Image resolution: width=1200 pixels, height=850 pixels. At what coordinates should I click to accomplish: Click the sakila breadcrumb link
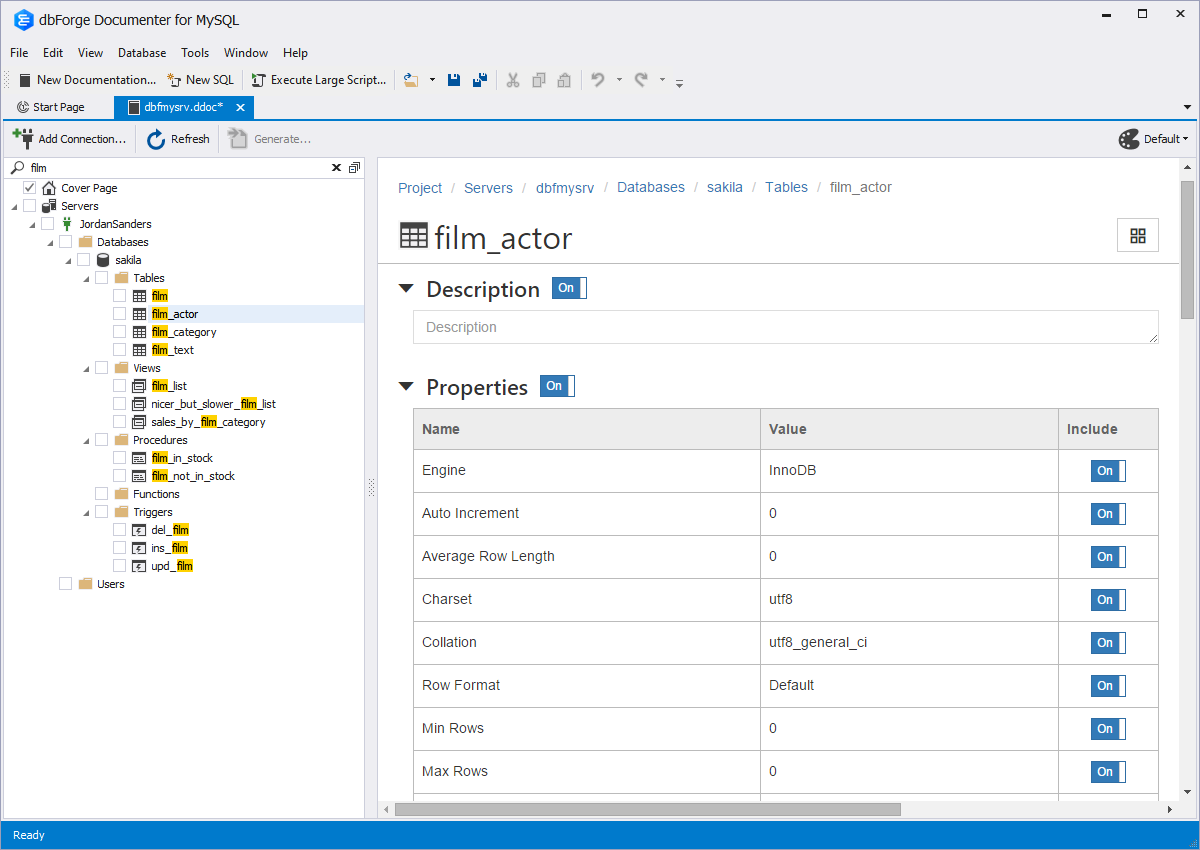point(725,187)
